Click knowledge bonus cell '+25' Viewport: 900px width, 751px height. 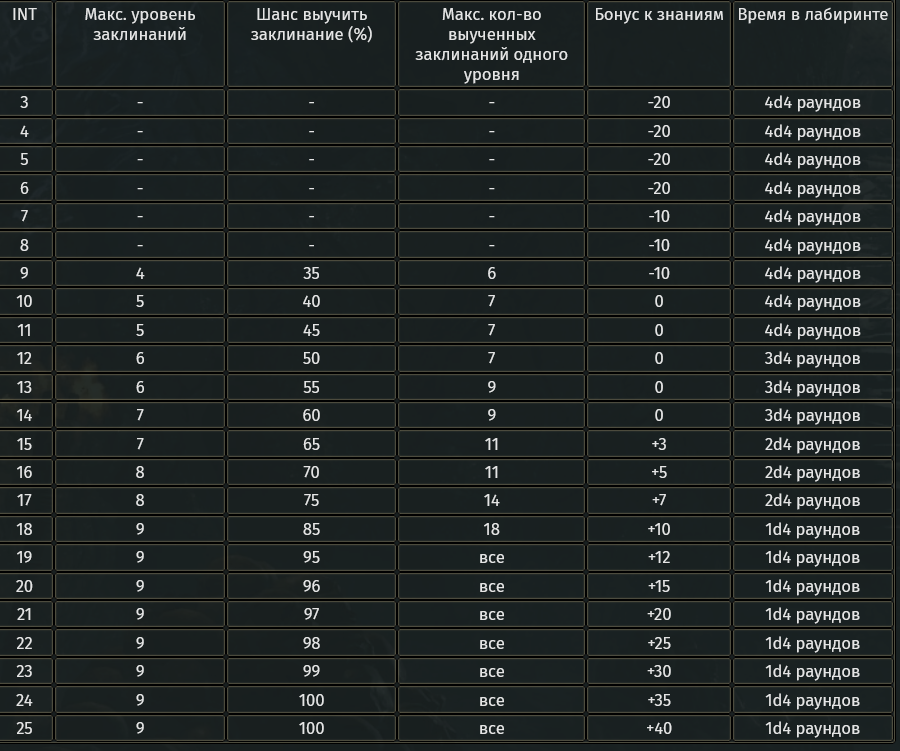coord(659,643)
